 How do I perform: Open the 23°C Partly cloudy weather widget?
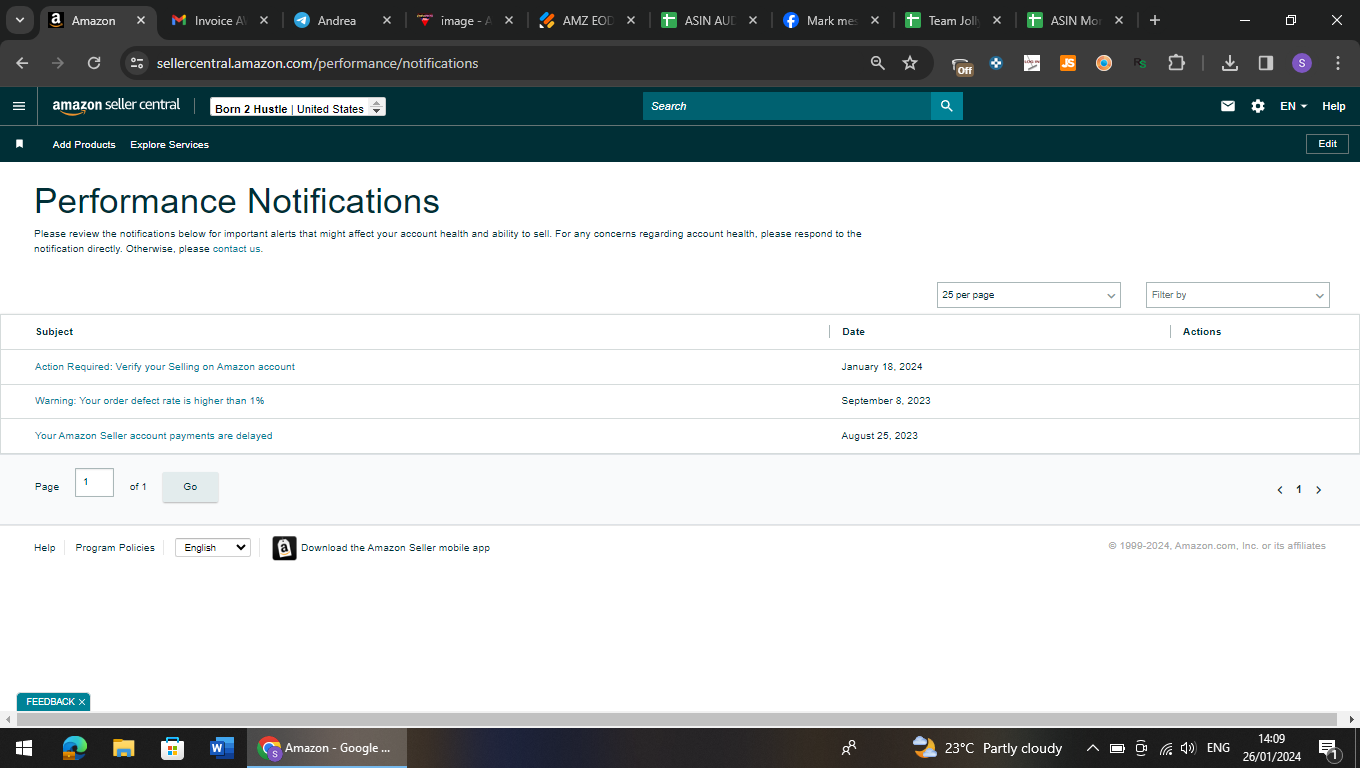[x=987, y=748]
